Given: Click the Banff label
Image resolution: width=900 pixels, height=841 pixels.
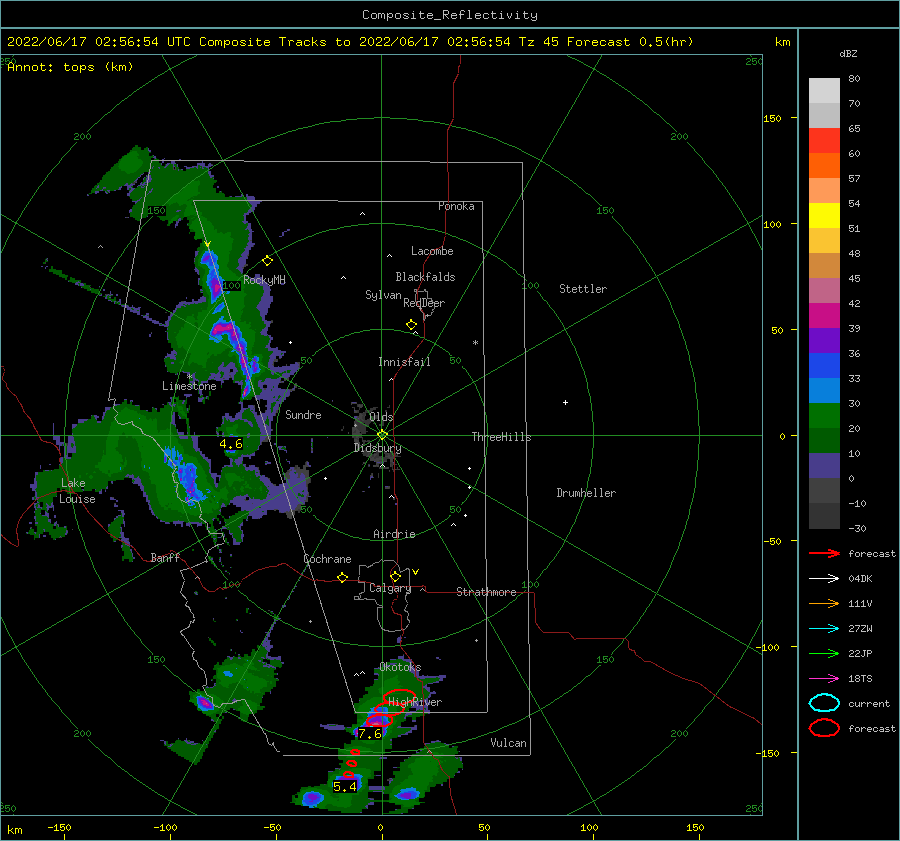Looking at the screenshot, I should [165, 558].
